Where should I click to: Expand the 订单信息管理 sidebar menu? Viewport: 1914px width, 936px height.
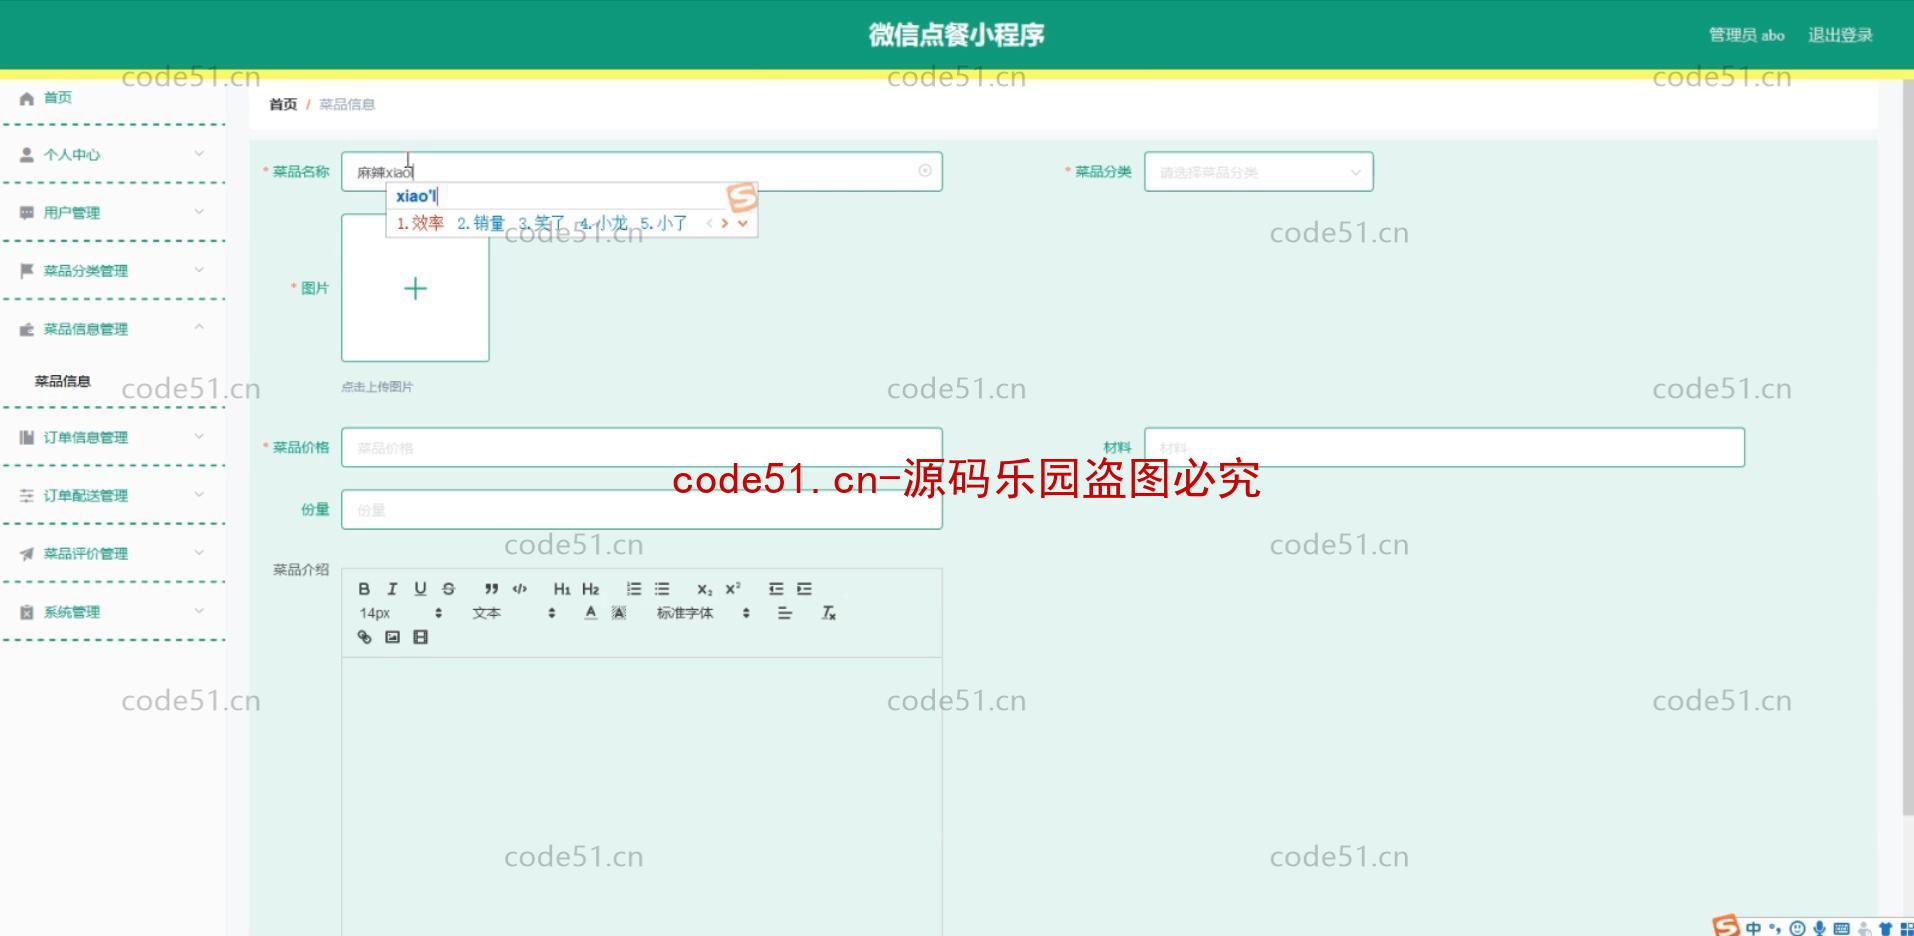[x=113, y=437]
